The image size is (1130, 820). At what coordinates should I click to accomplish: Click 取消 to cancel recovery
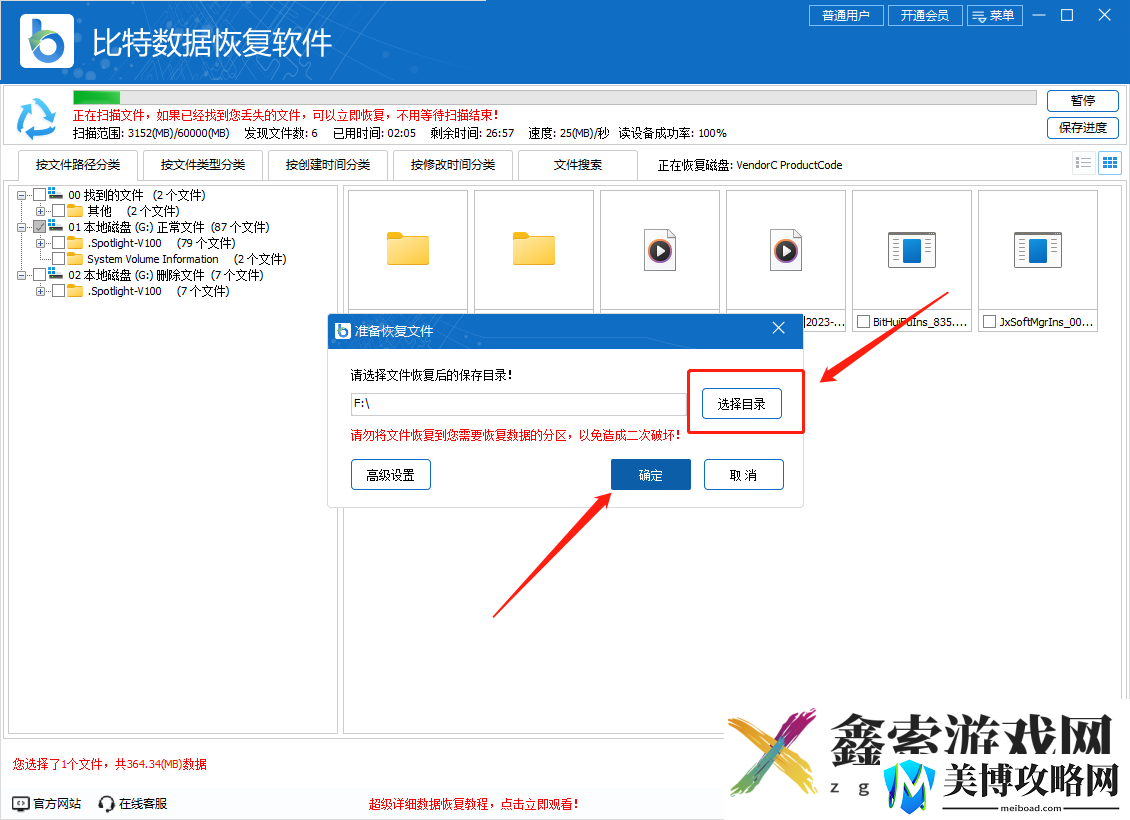click(x=744, y=475)
